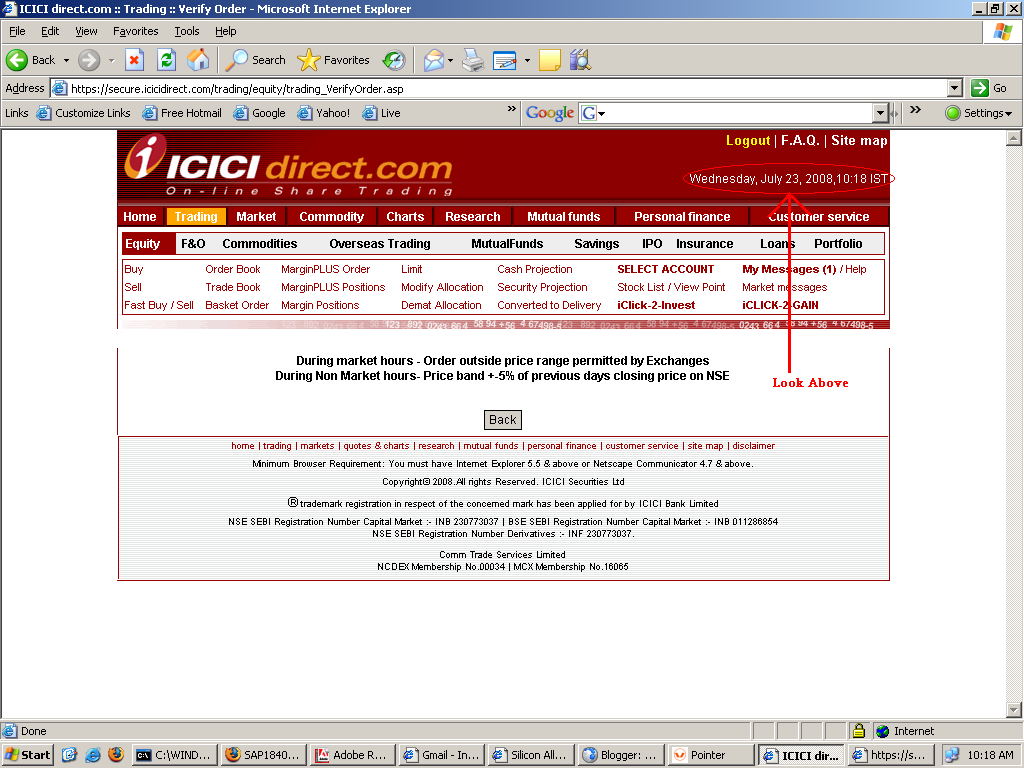Screen dimensions: 1024x768
Task: Open the Mail button dropdown arrow
Action: pos(451,60)
